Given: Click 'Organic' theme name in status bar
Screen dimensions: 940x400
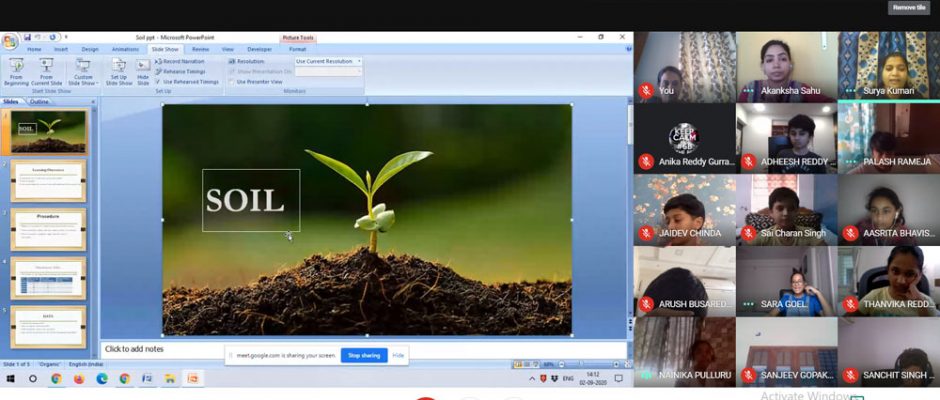Looking at the screenshot, I should coord(49,364).
